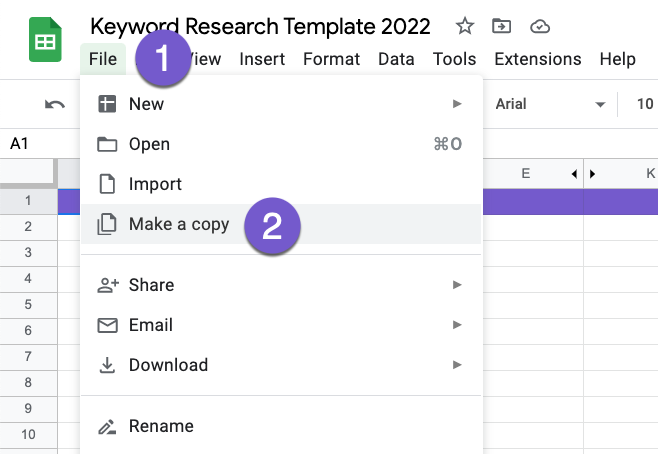
Task: Click the Open folder icon
Action: click(x=107, y=144)
